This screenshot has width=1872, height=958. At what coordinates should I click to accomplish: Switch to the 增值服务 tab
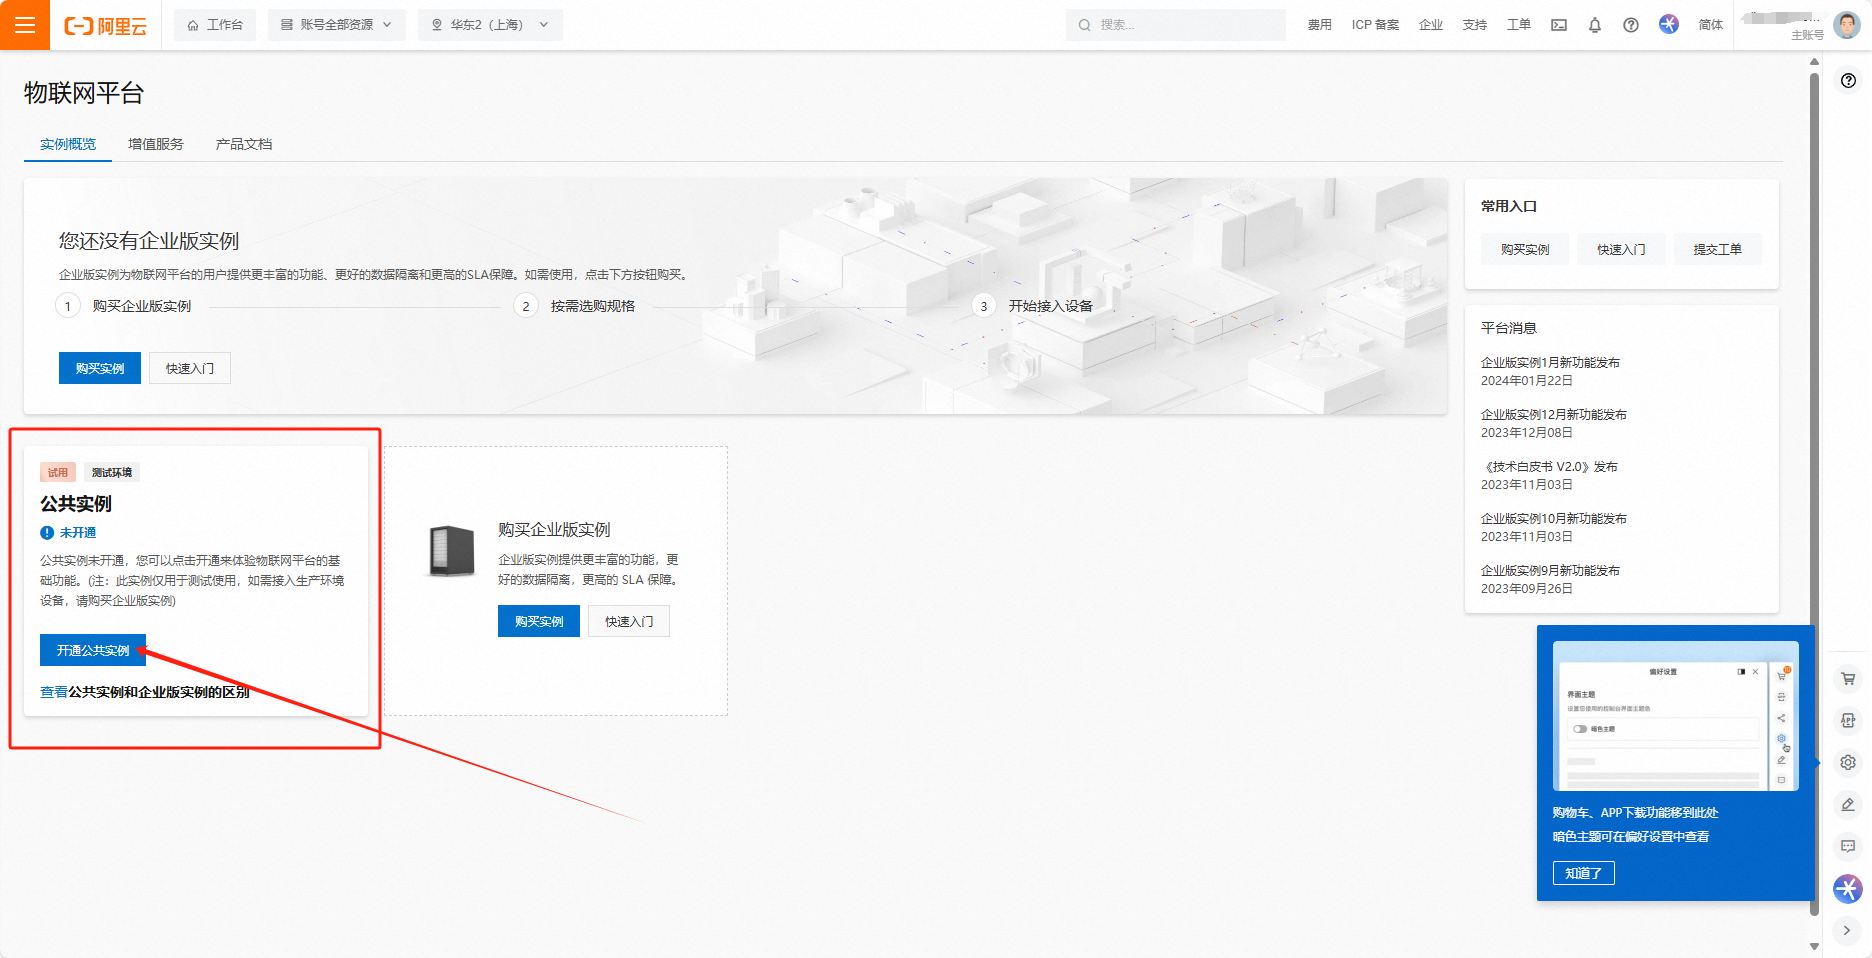[156, 144]
